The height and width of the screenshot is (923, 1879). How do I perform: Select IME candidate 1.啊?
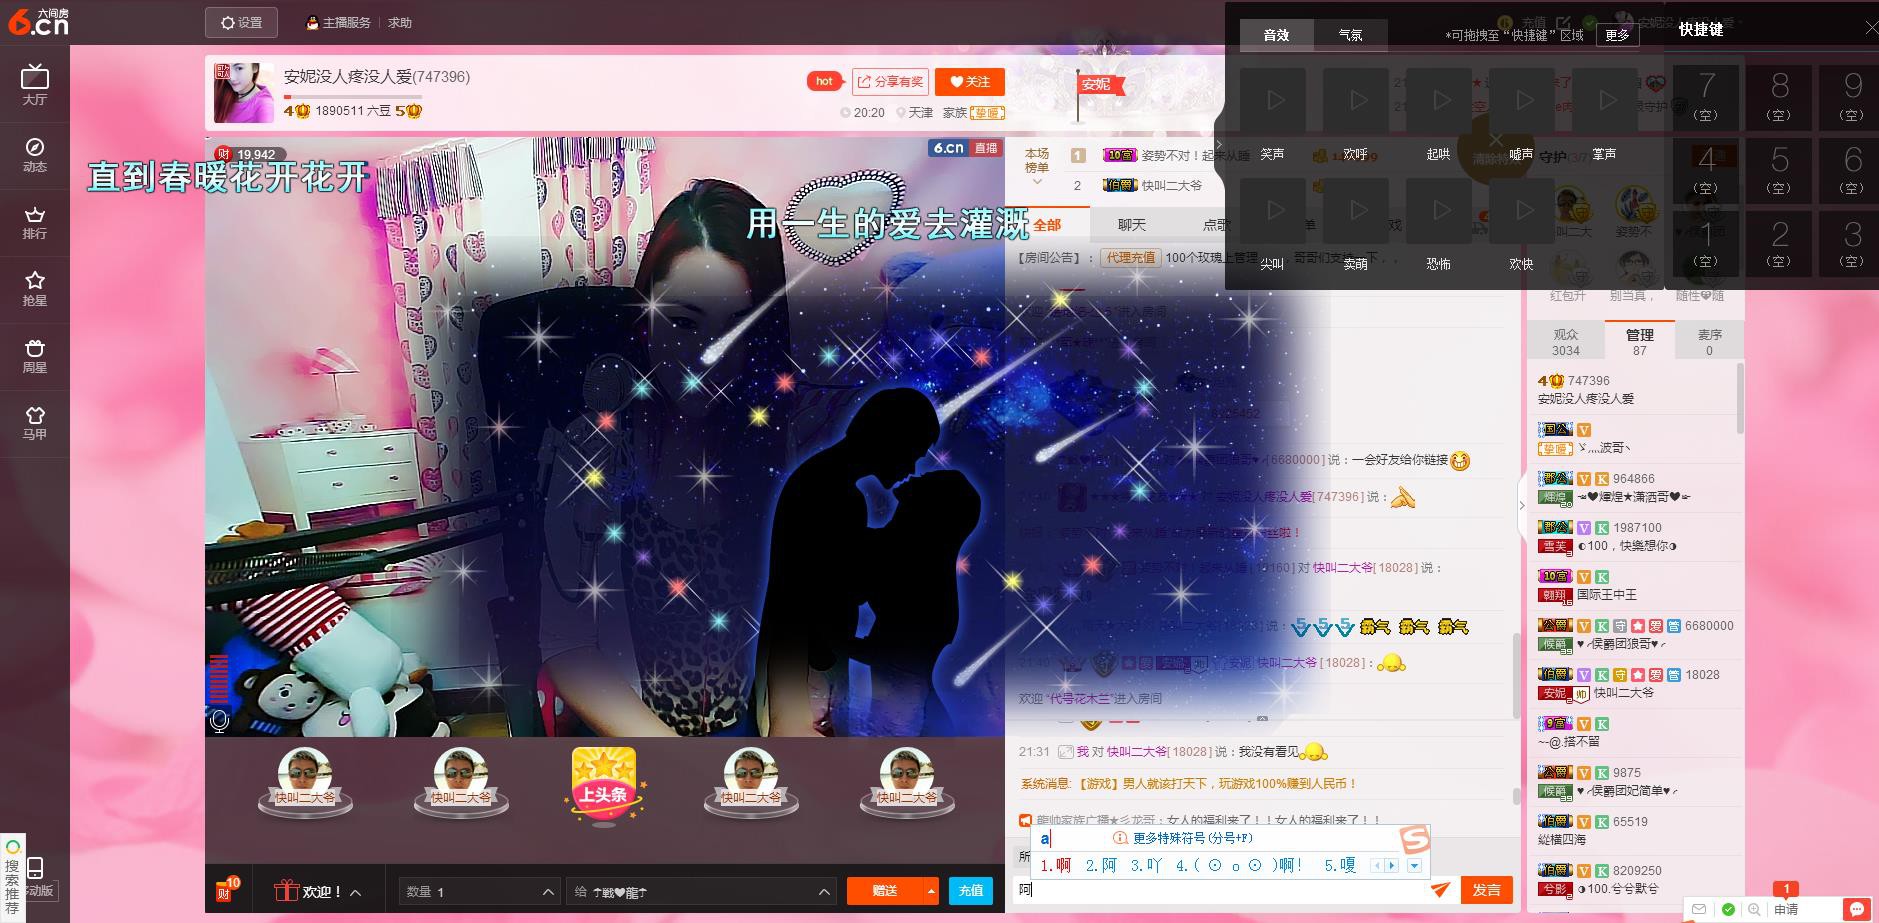point(1056,865)
